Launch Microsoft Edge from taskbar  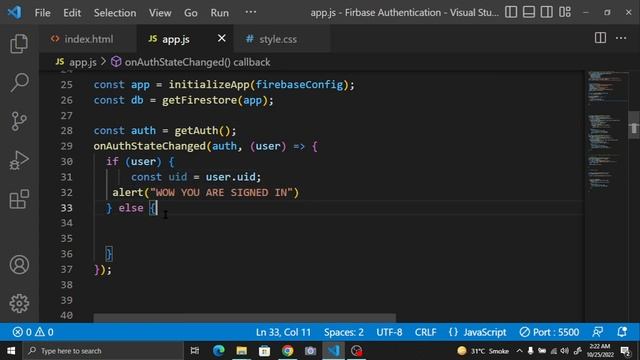pos(218,351)
